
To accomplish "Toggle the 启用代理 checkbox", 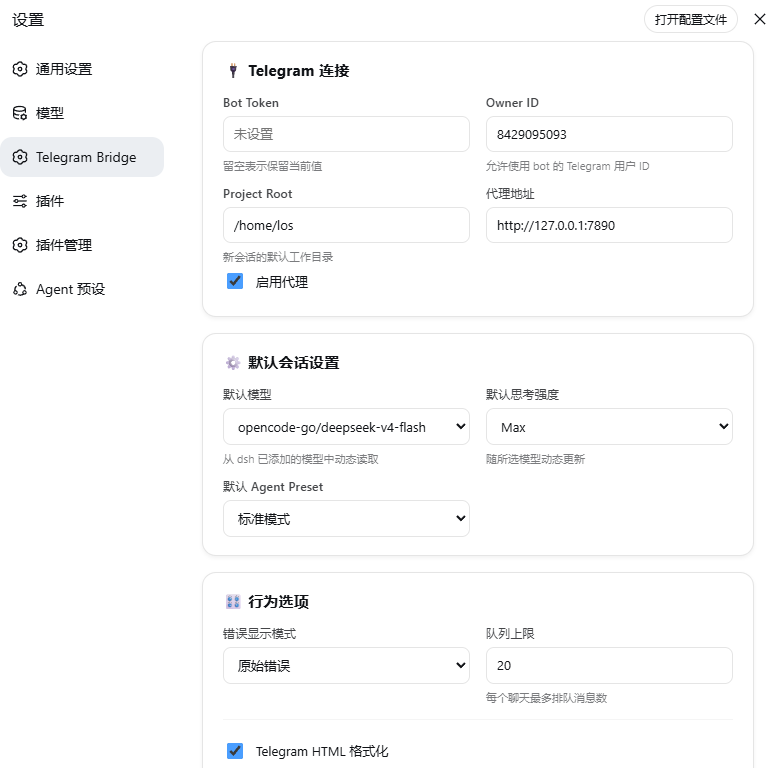I will click(x=235, y=281).
